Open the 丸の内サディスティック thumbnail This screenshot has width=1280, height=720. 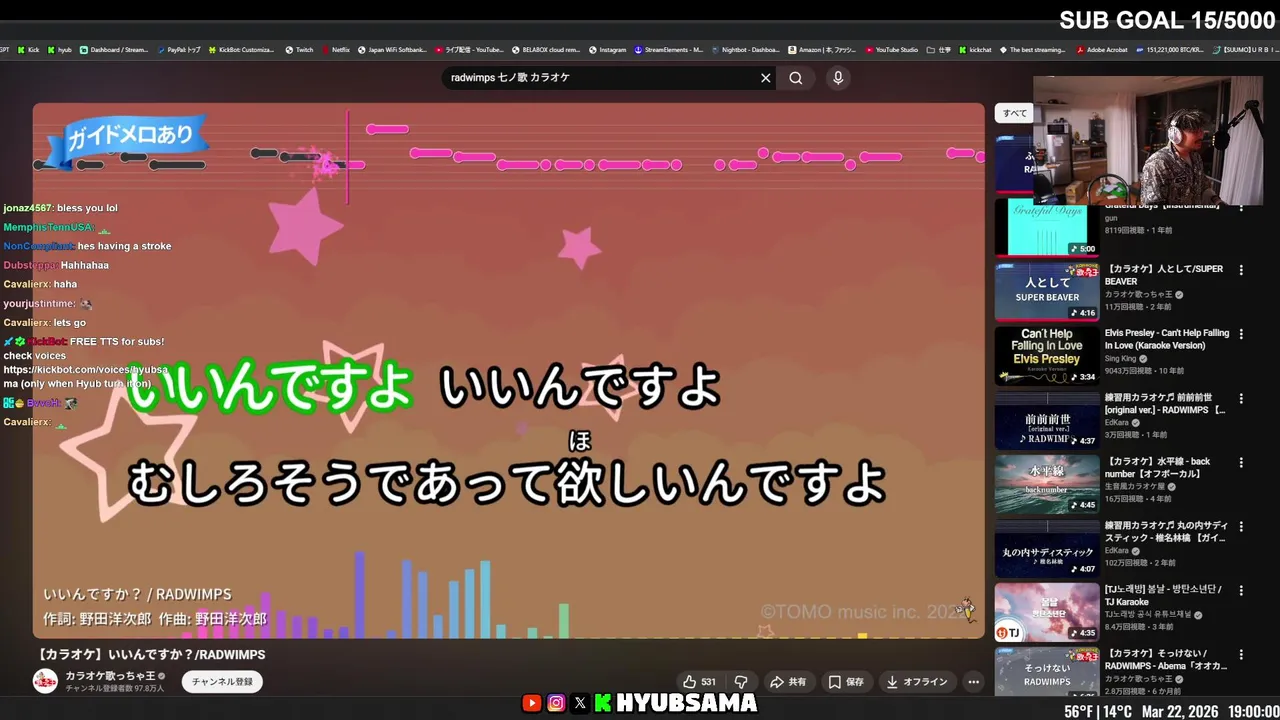(1047, 549)
